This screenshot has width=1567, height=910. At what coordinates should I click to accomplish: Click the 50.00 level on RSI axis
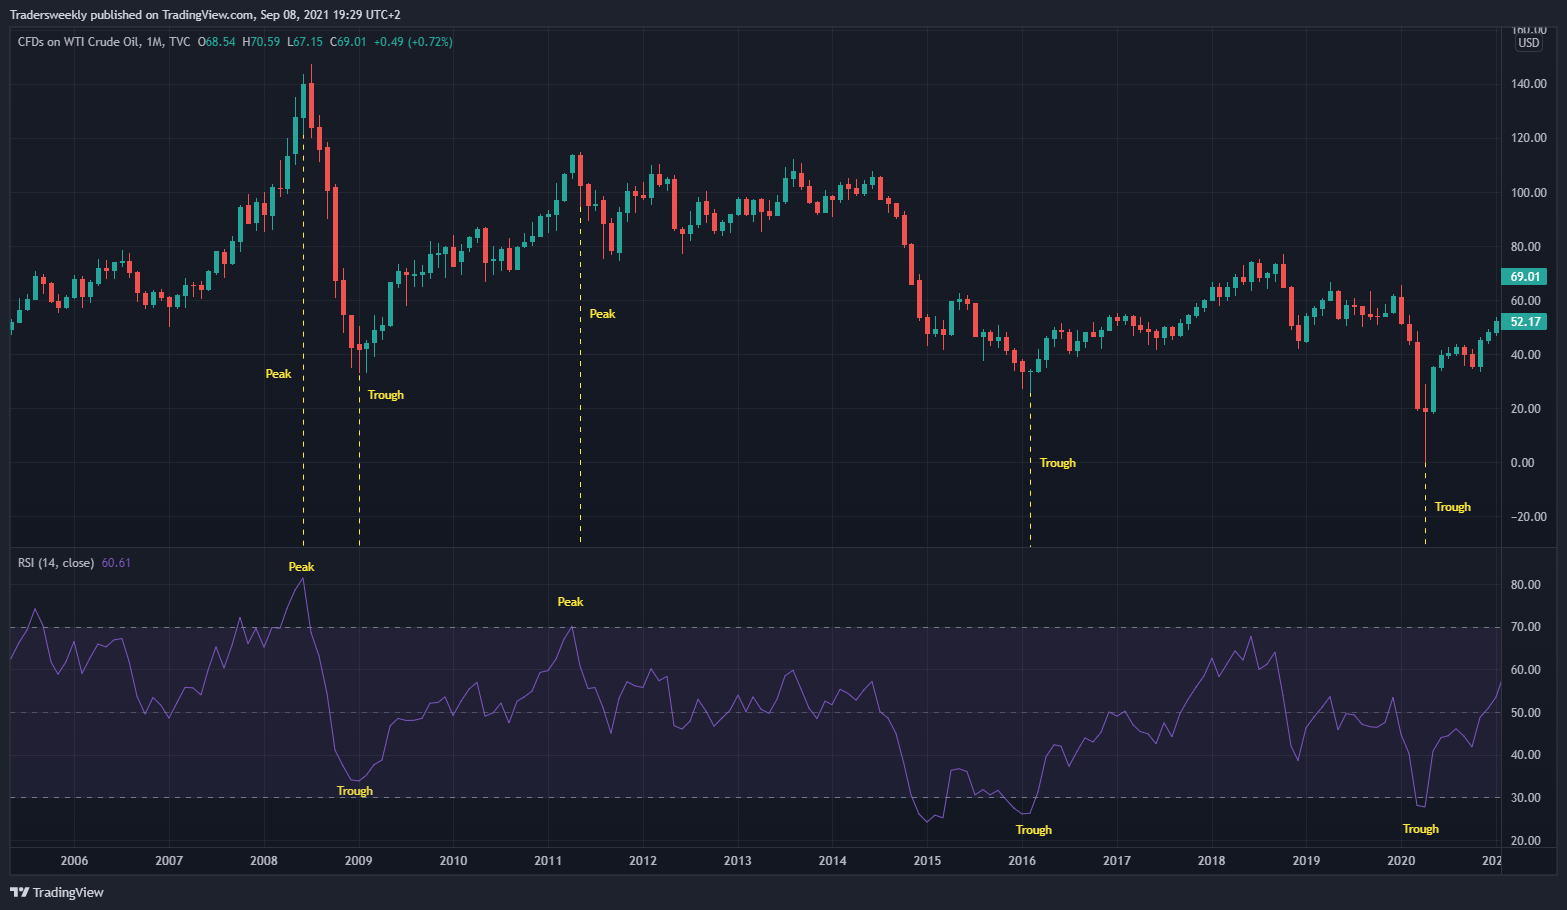pos(1526,713)
